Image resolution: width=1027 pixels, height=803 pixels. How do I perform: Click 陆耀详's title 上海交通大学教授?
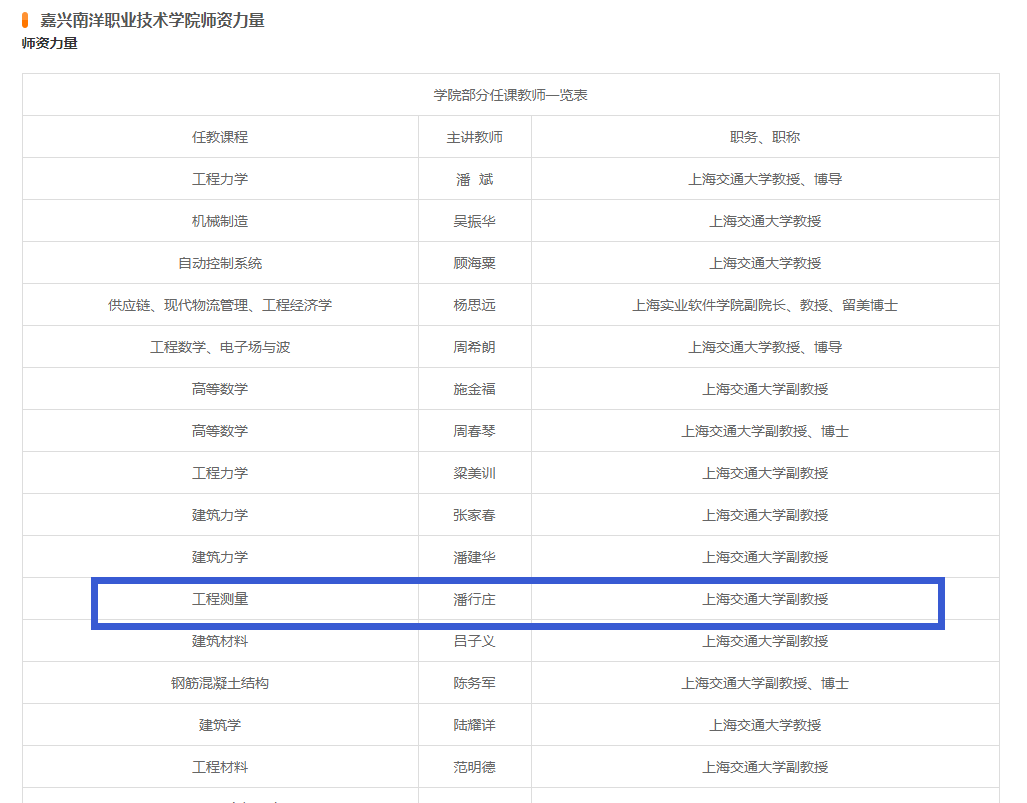pos(765,725)
